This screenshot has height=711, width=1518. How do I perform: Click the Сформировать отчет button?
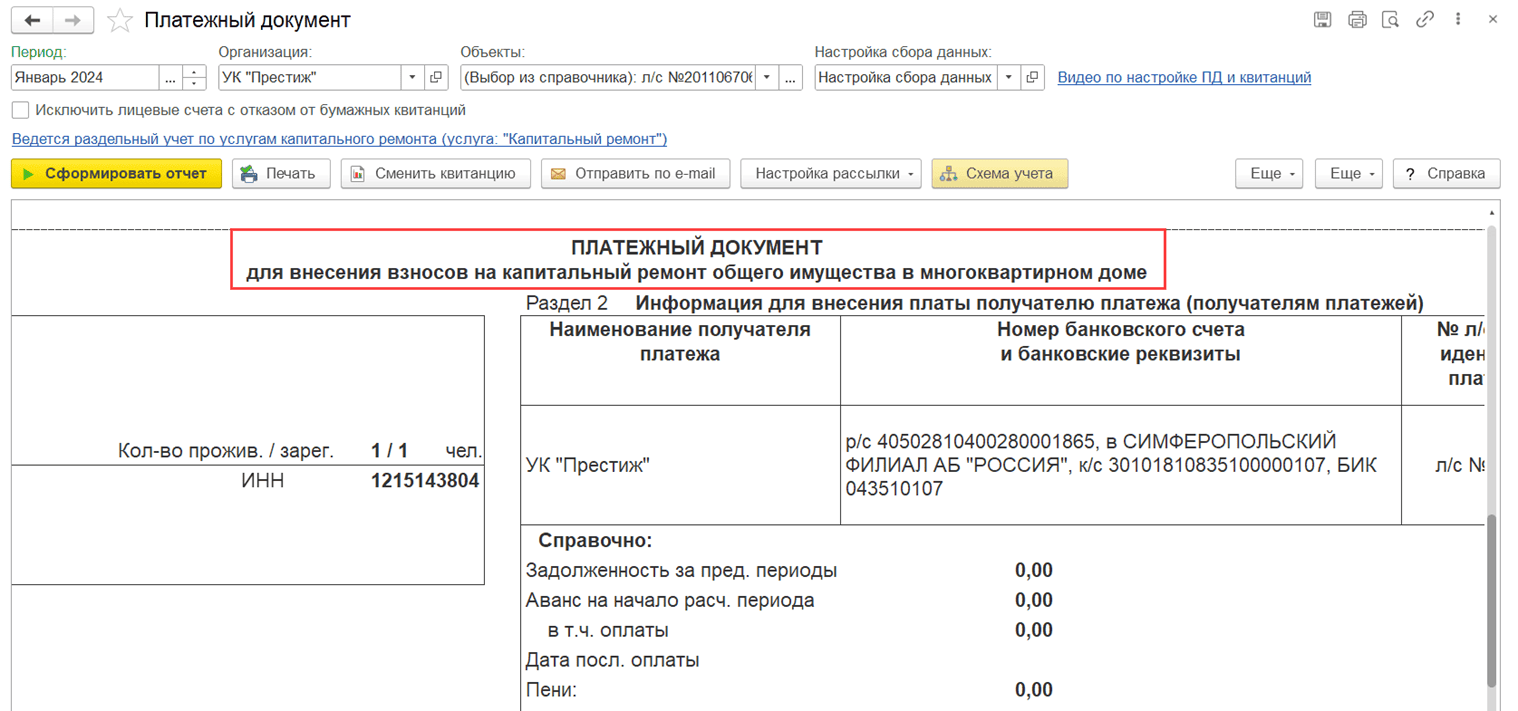click(x=116, y=173)
